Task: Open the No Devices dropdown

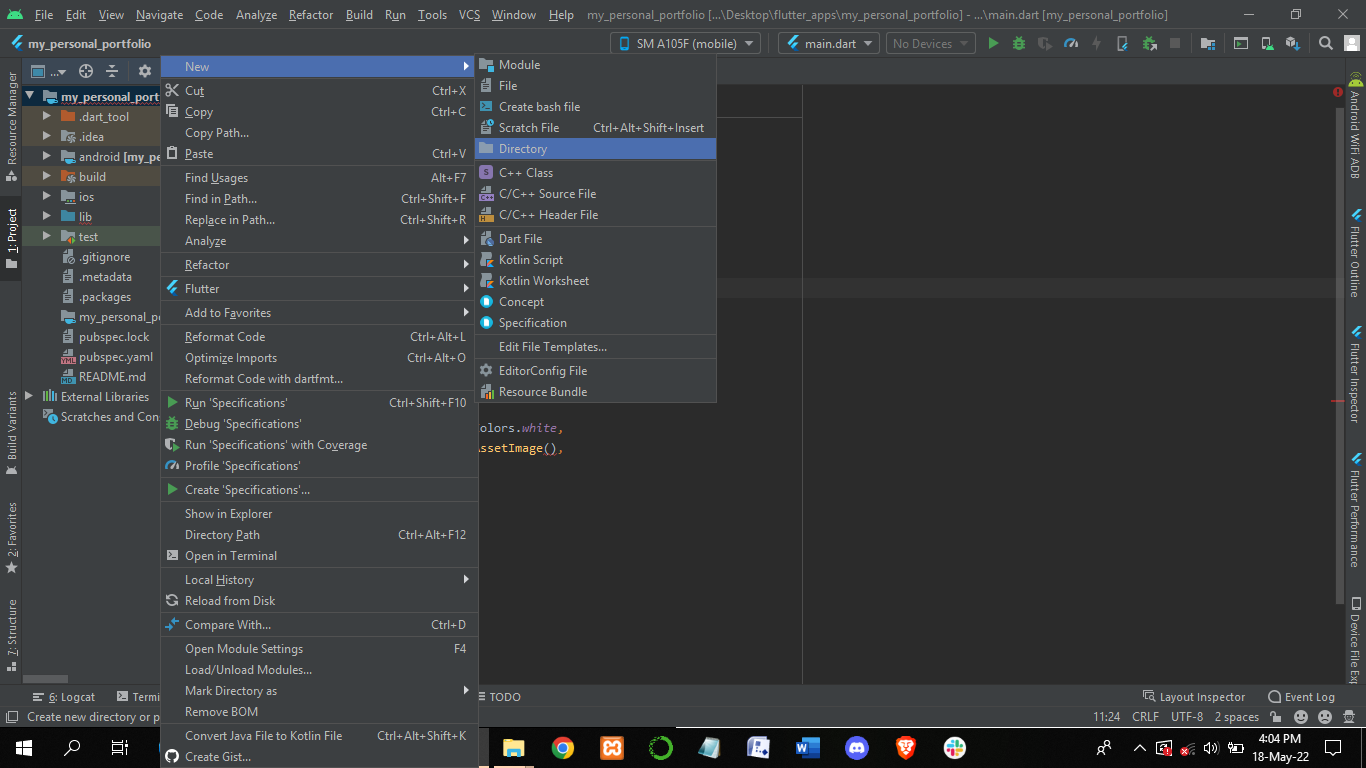Action: [x=930, y=43]
